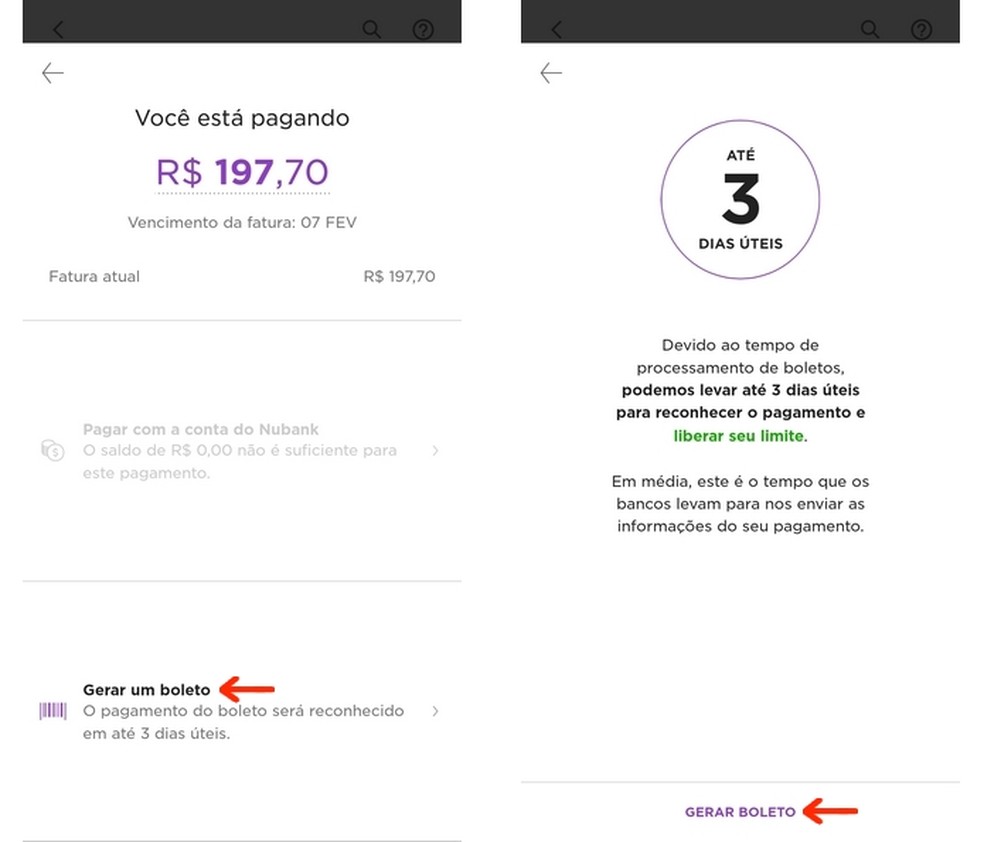Go back using the left screen arrow
The image size is (984, 842).
[x=52, y=72]
